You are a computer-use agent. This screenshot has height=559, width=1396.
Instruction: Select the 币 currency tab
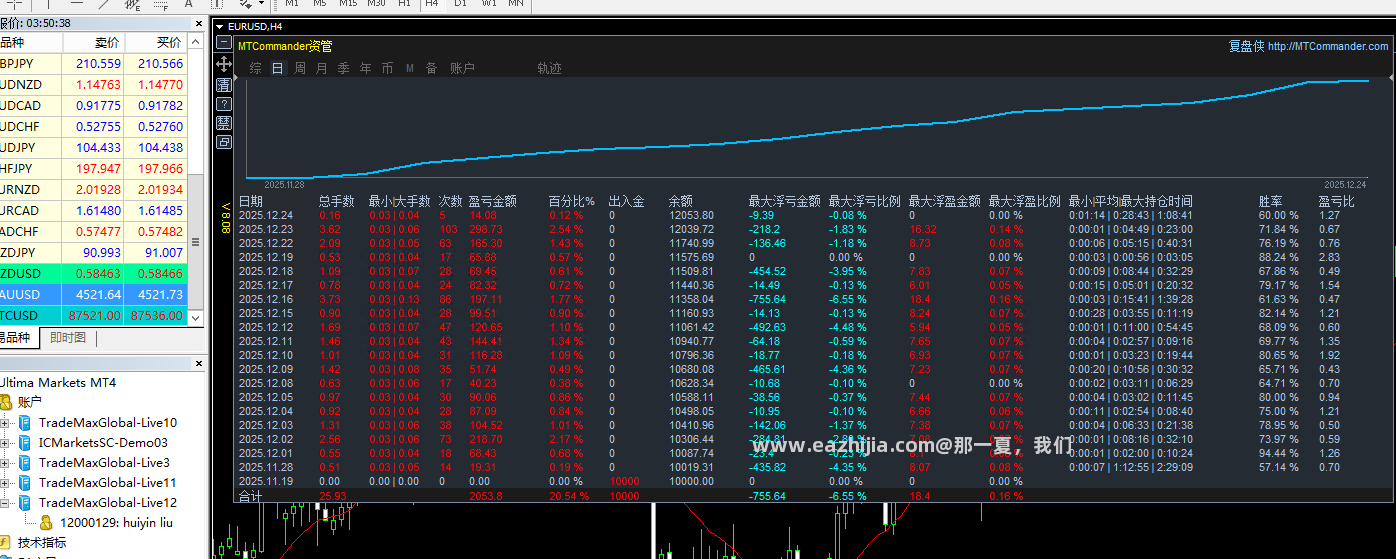388,68
